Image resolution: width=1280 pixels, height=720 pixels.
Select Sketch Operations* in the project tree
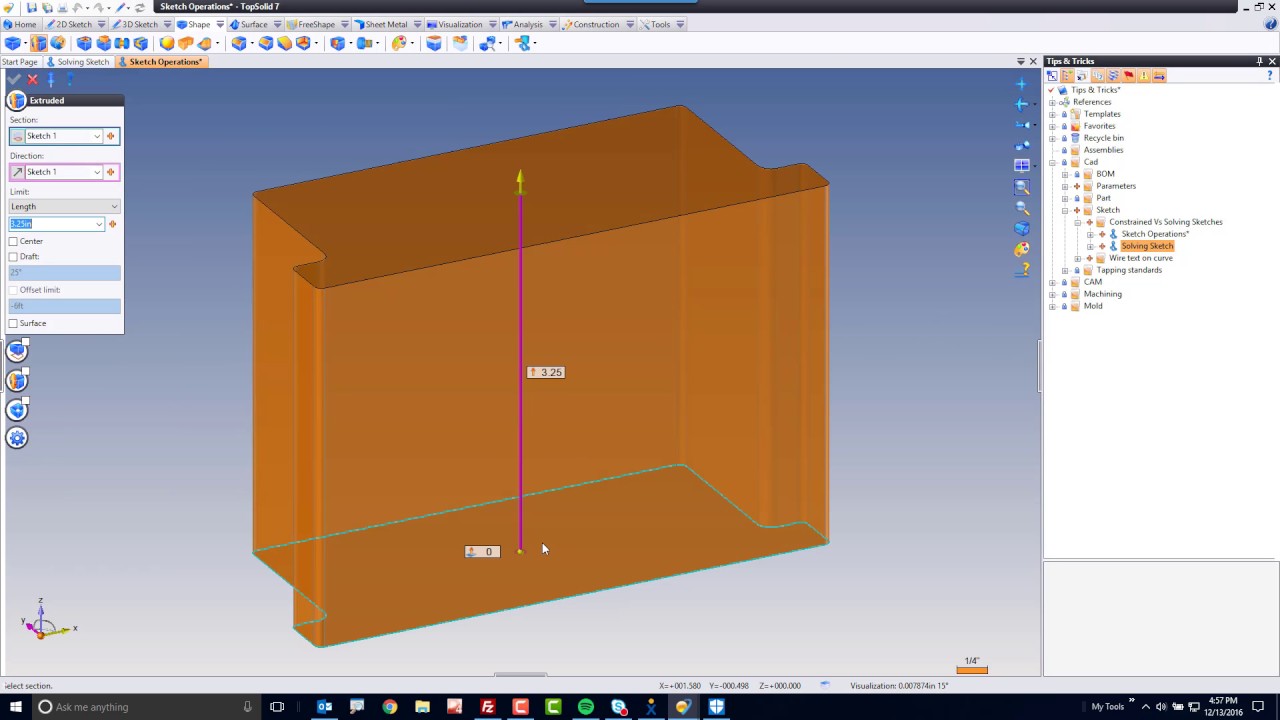pyautogui.click(x=1155, y=234)
